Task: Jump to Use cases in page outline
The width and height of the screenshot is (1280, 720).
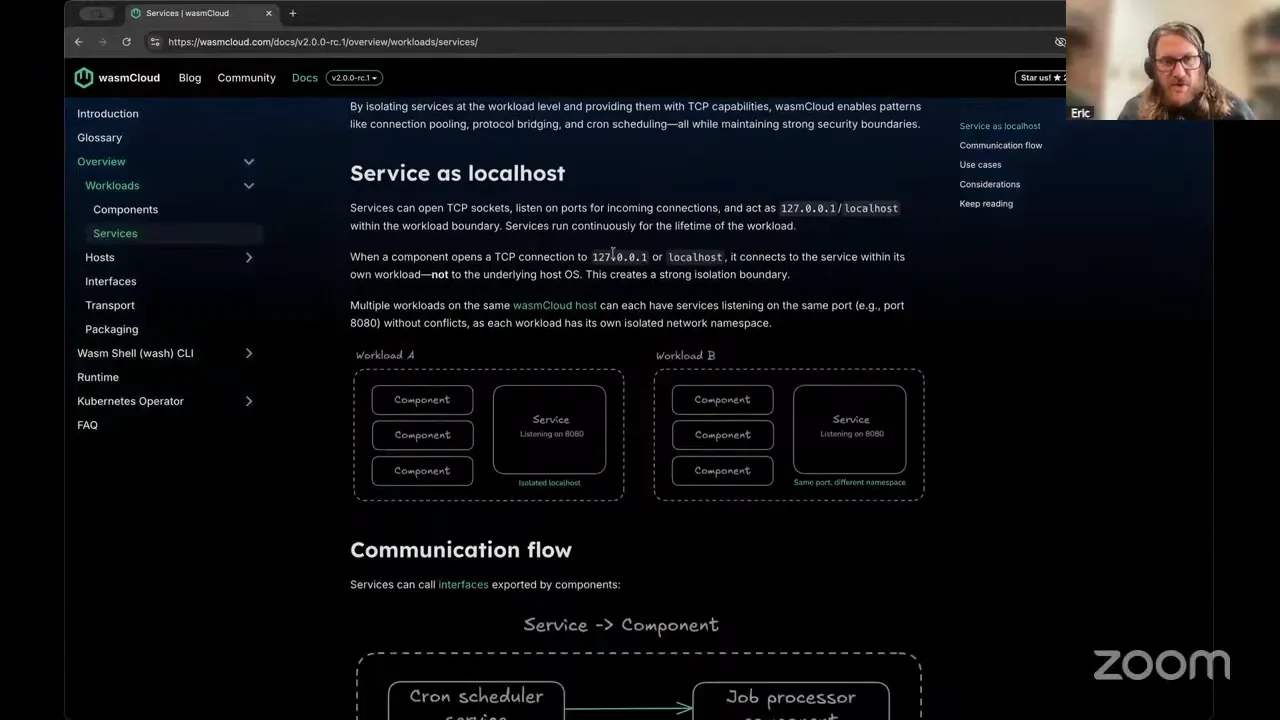Action: (980, 165)
